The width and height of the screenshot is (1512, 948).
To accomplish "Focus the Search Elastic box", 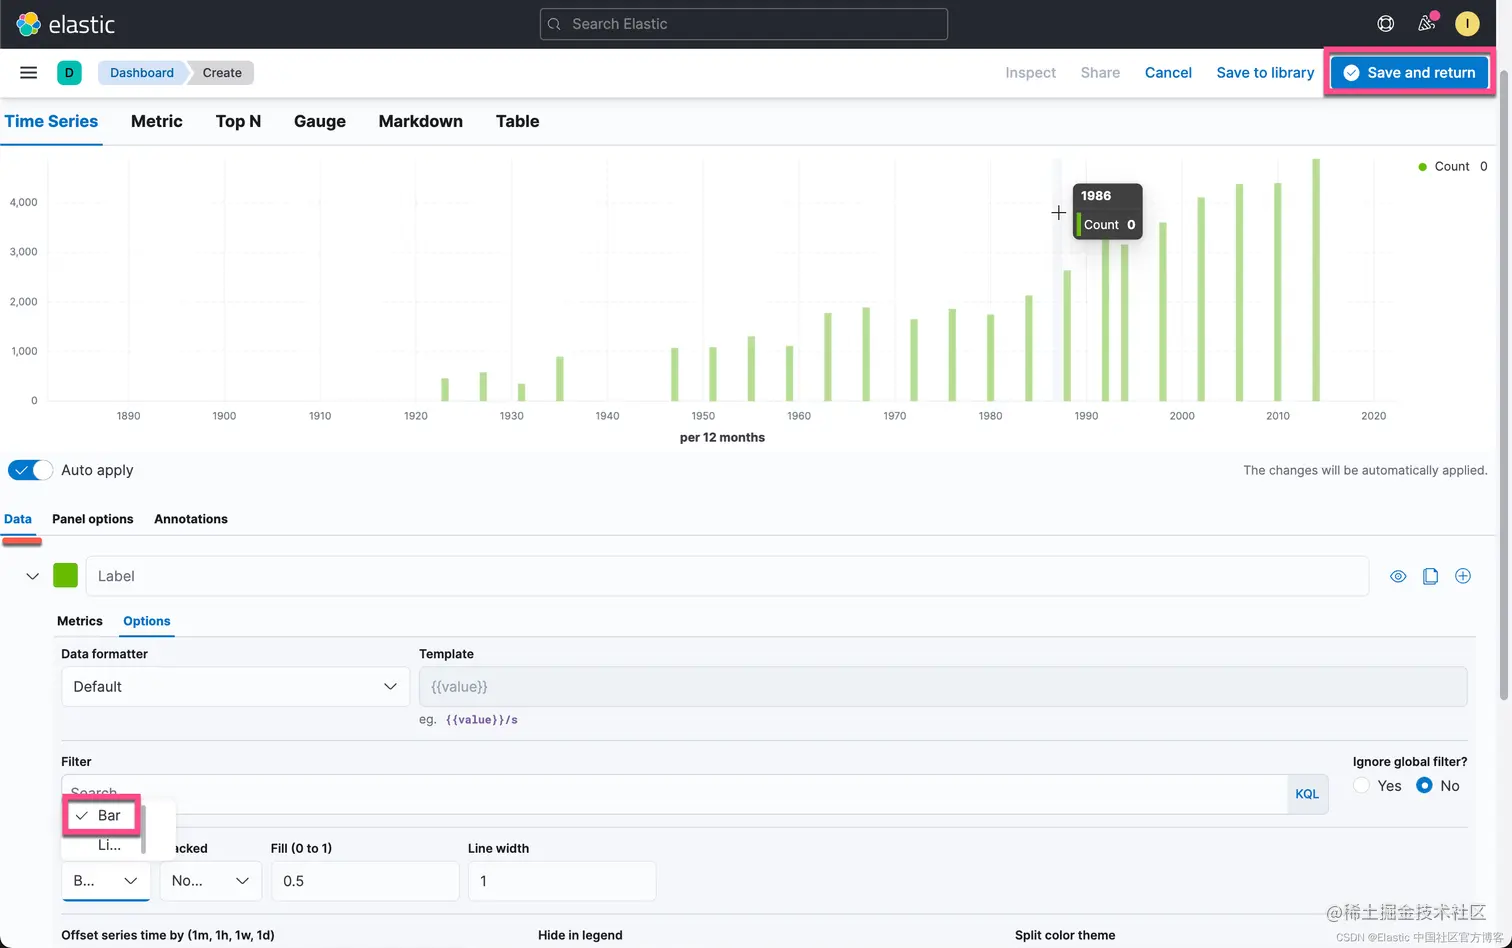I will point(744,24).
